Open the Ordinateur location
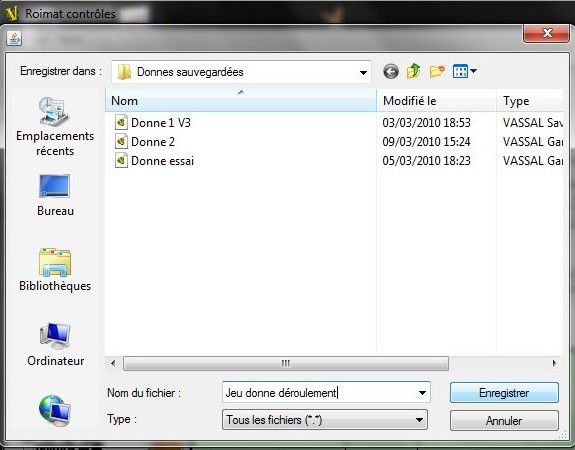 [55, 345]
